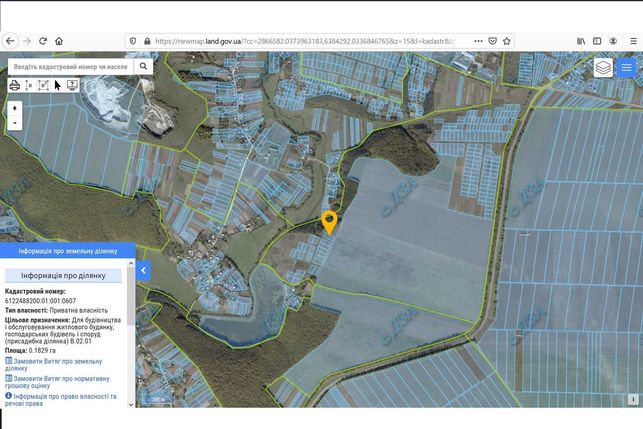The width and height of the screenshot is (643, 429).
Task: Zoom out with the minus button
Action: pos(15,123)
